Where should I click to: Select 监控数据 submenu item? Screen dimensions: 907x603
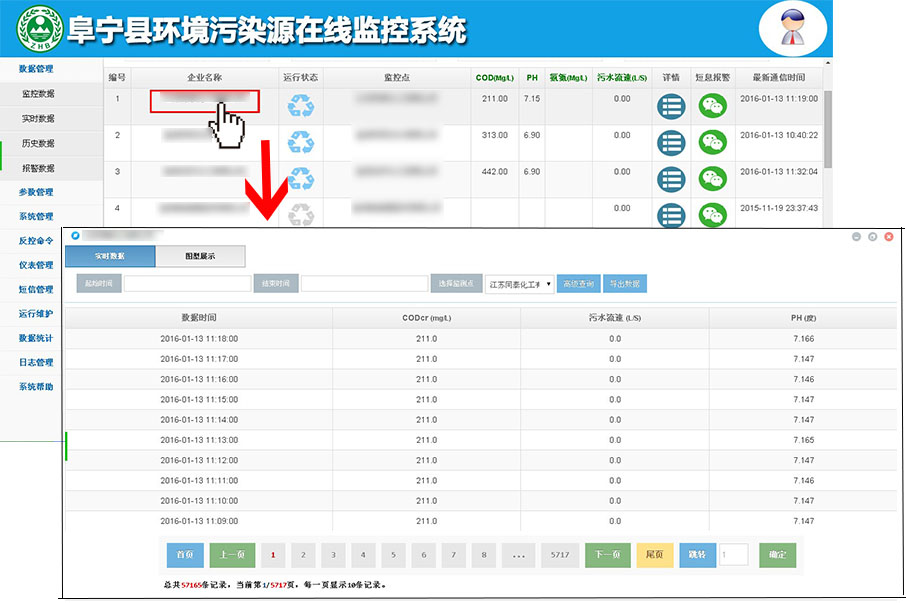coord(38,94)
